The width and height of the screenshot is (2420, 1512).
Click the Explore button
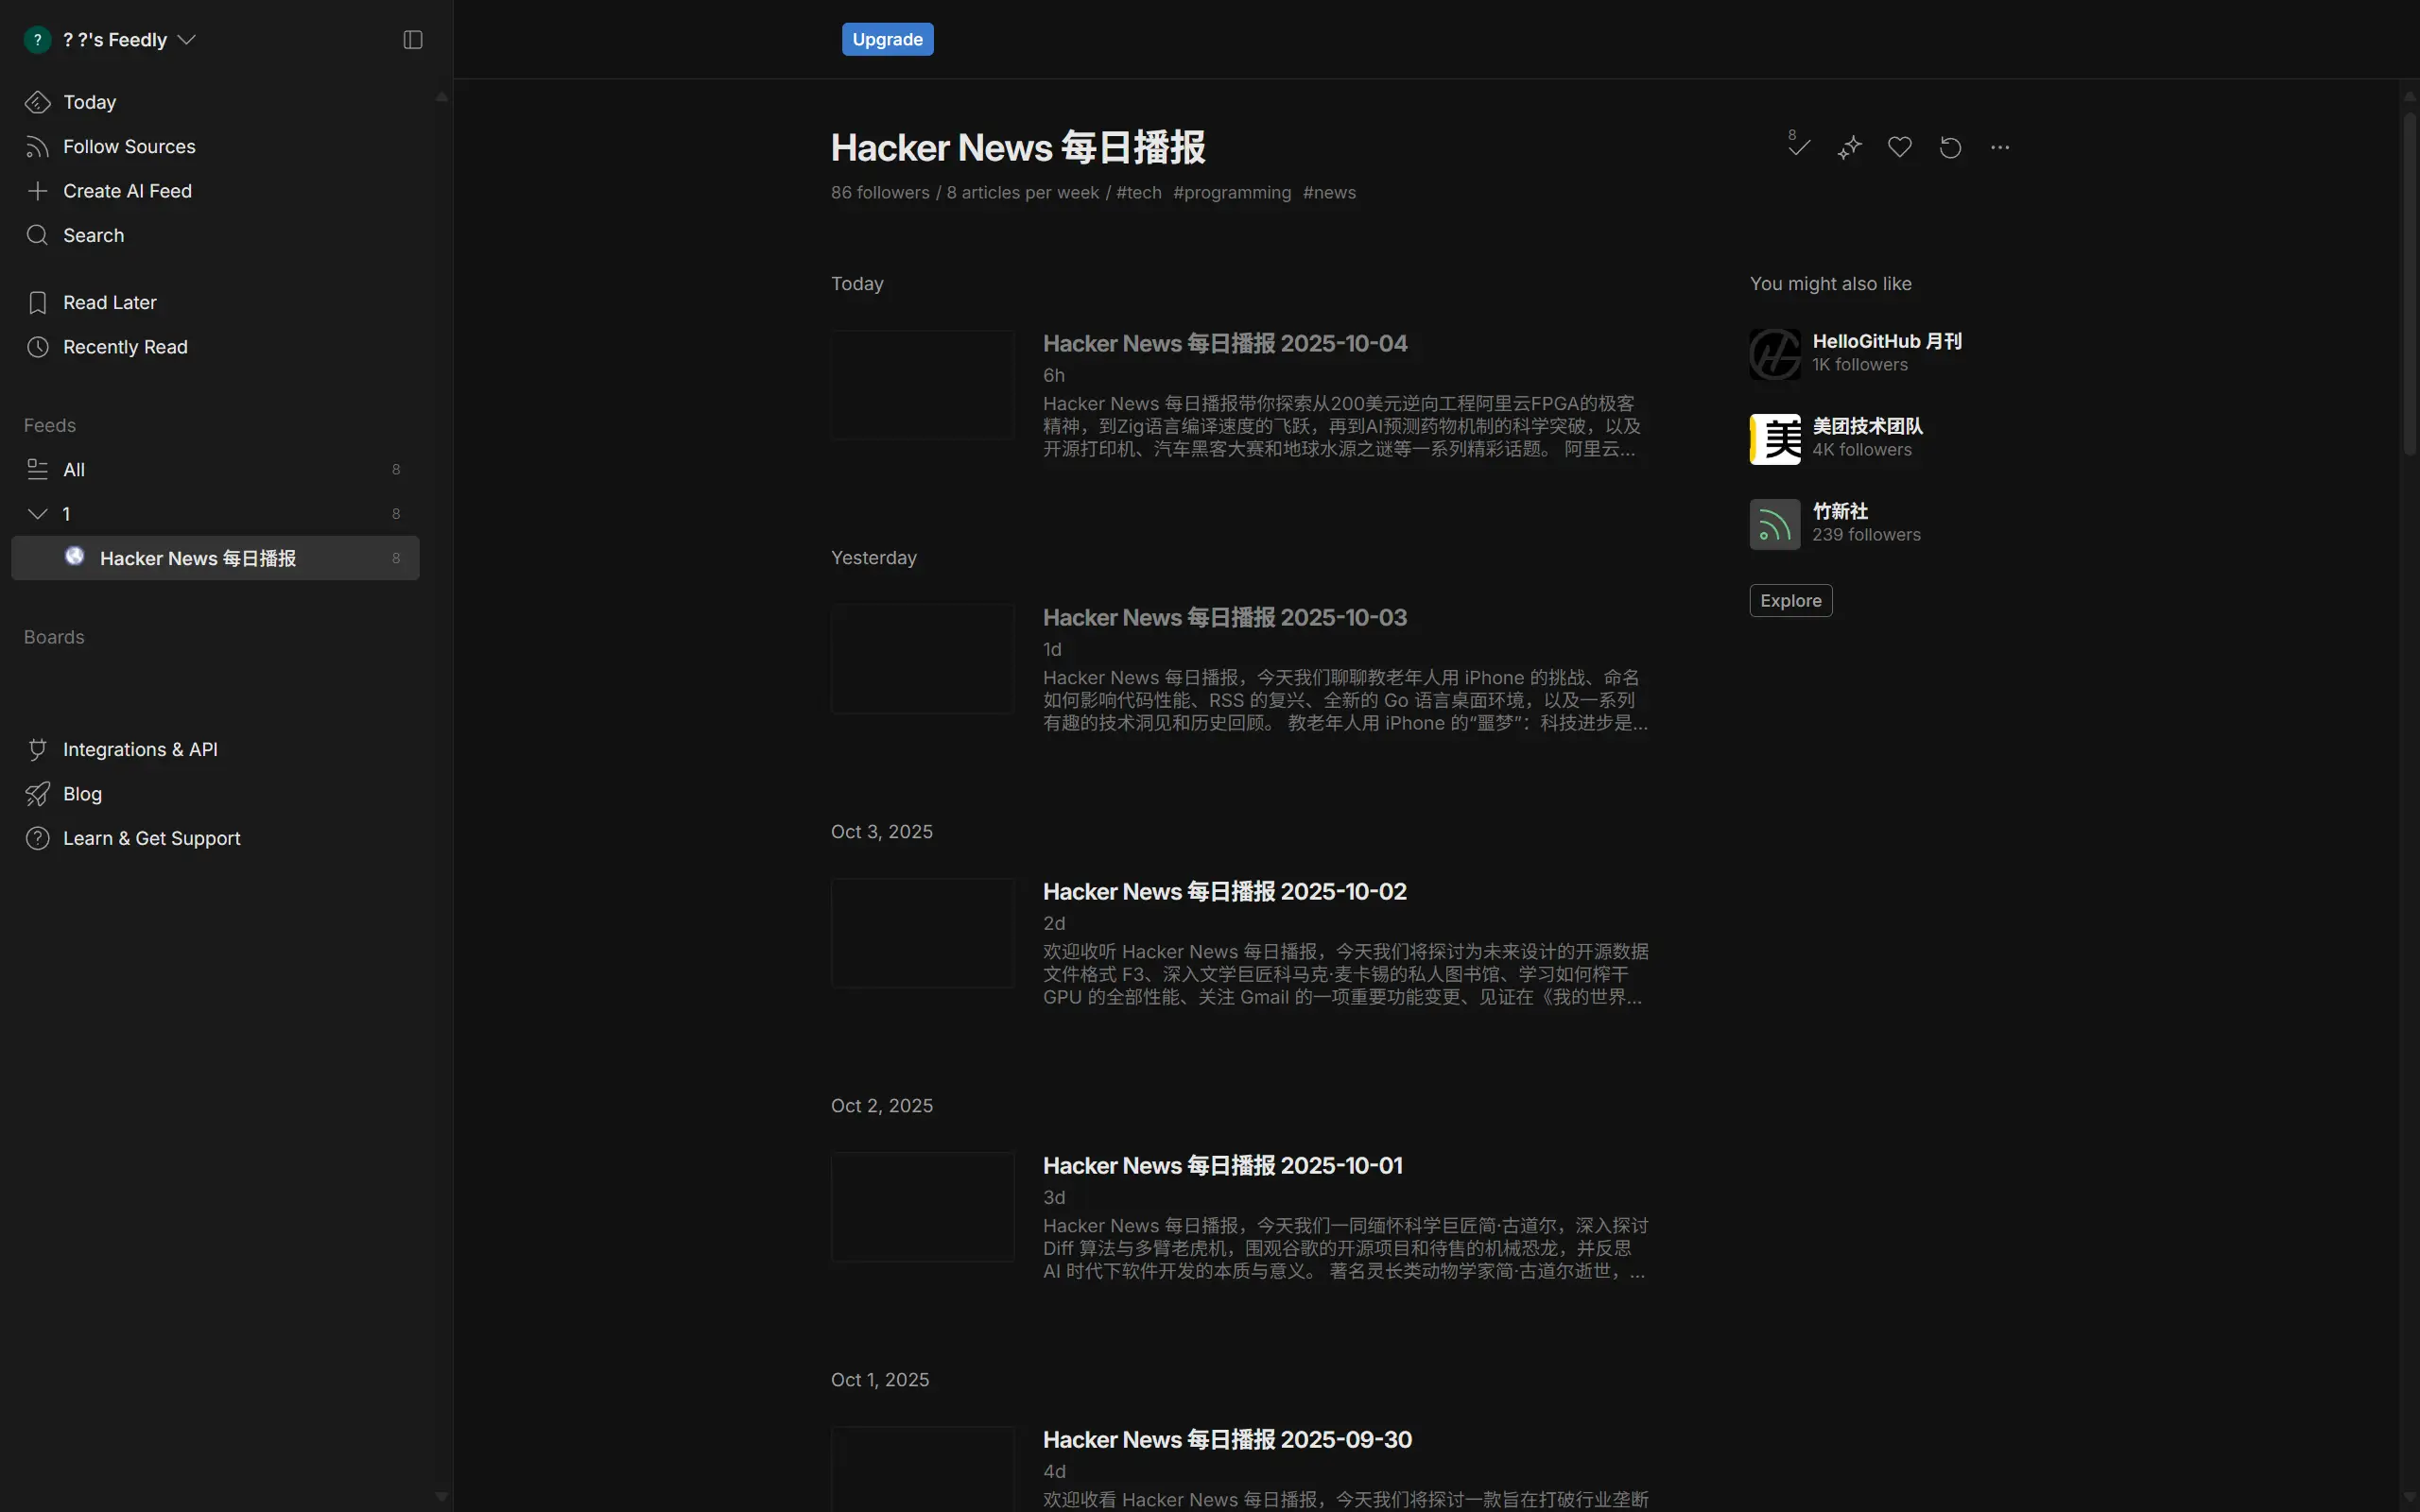coord(1790,600)
